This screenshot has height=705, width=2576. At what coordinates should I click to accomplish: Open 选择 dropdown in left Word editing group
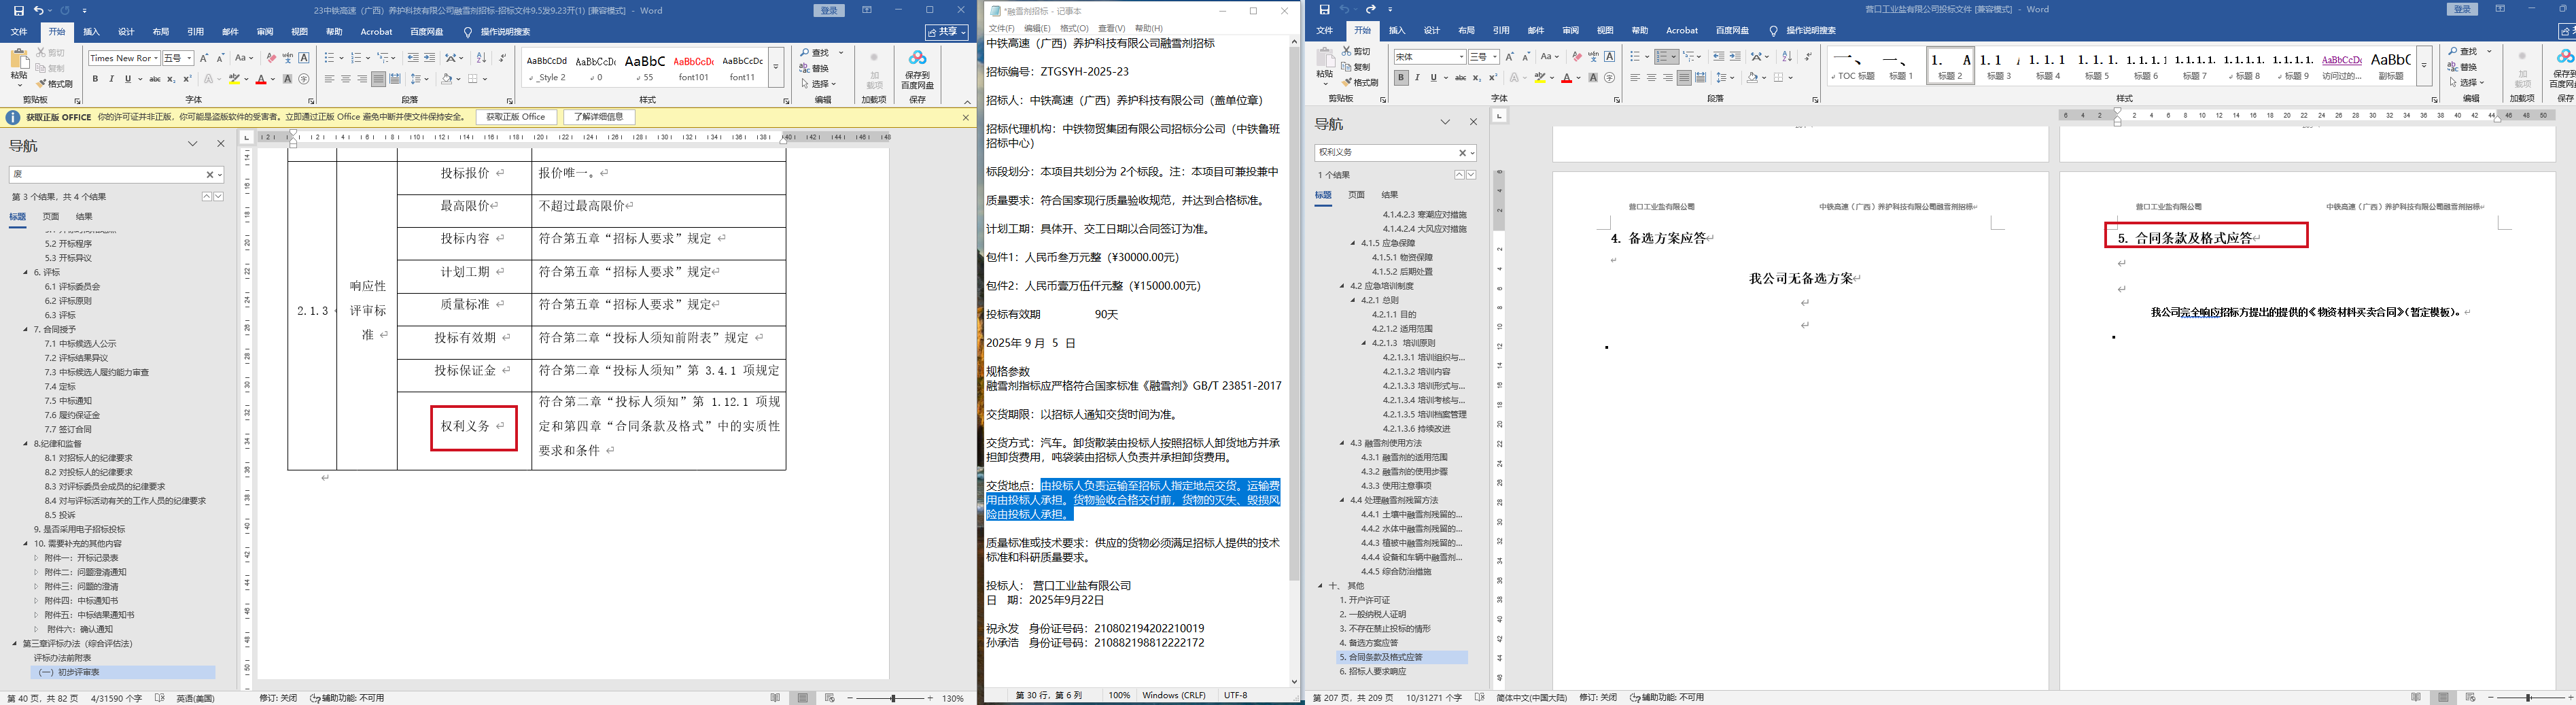818,84
